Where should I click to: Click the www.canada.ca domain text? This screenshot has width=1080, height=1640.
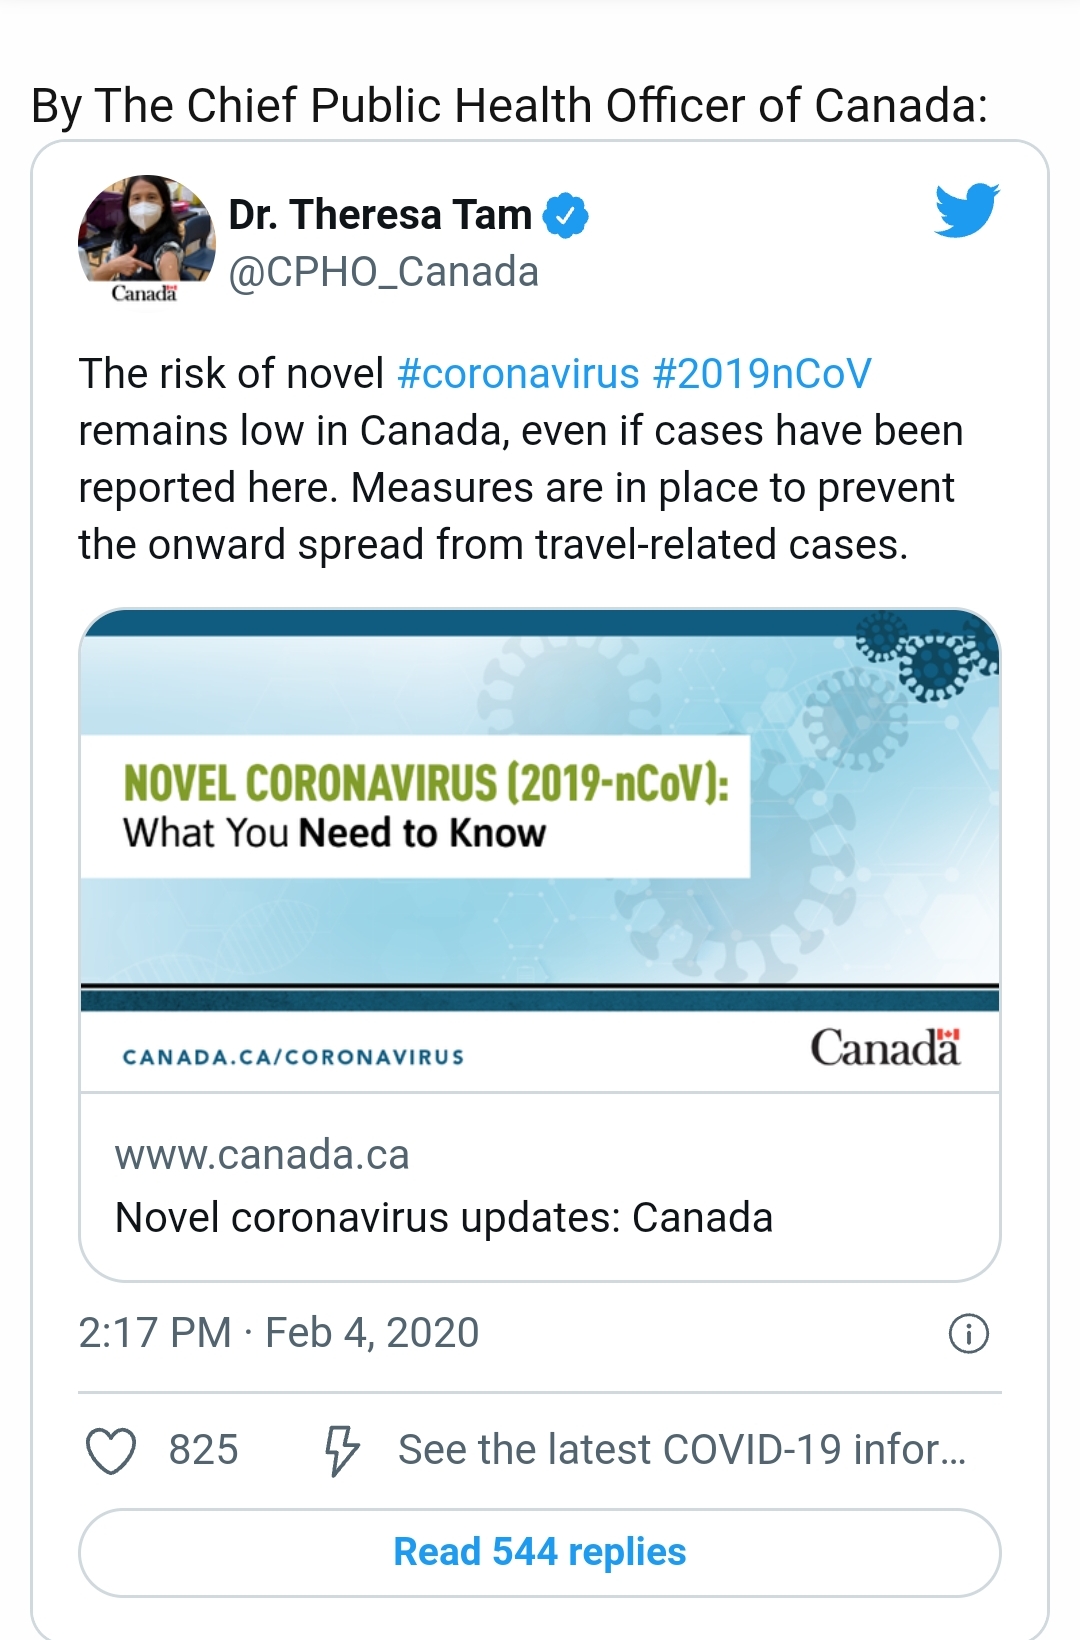point(262,1155)
